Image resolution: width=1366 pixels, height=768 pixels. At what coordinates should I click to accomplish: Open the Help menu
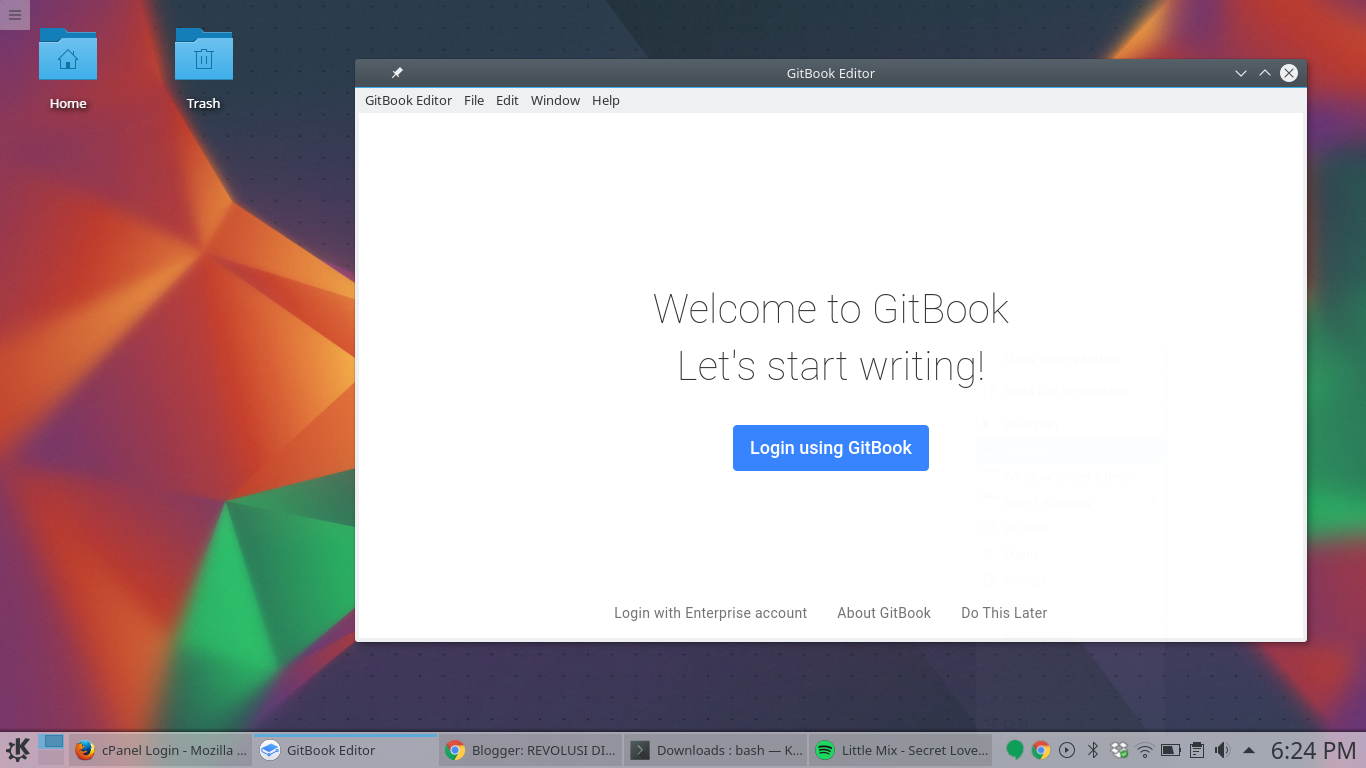tap(606, 100)
